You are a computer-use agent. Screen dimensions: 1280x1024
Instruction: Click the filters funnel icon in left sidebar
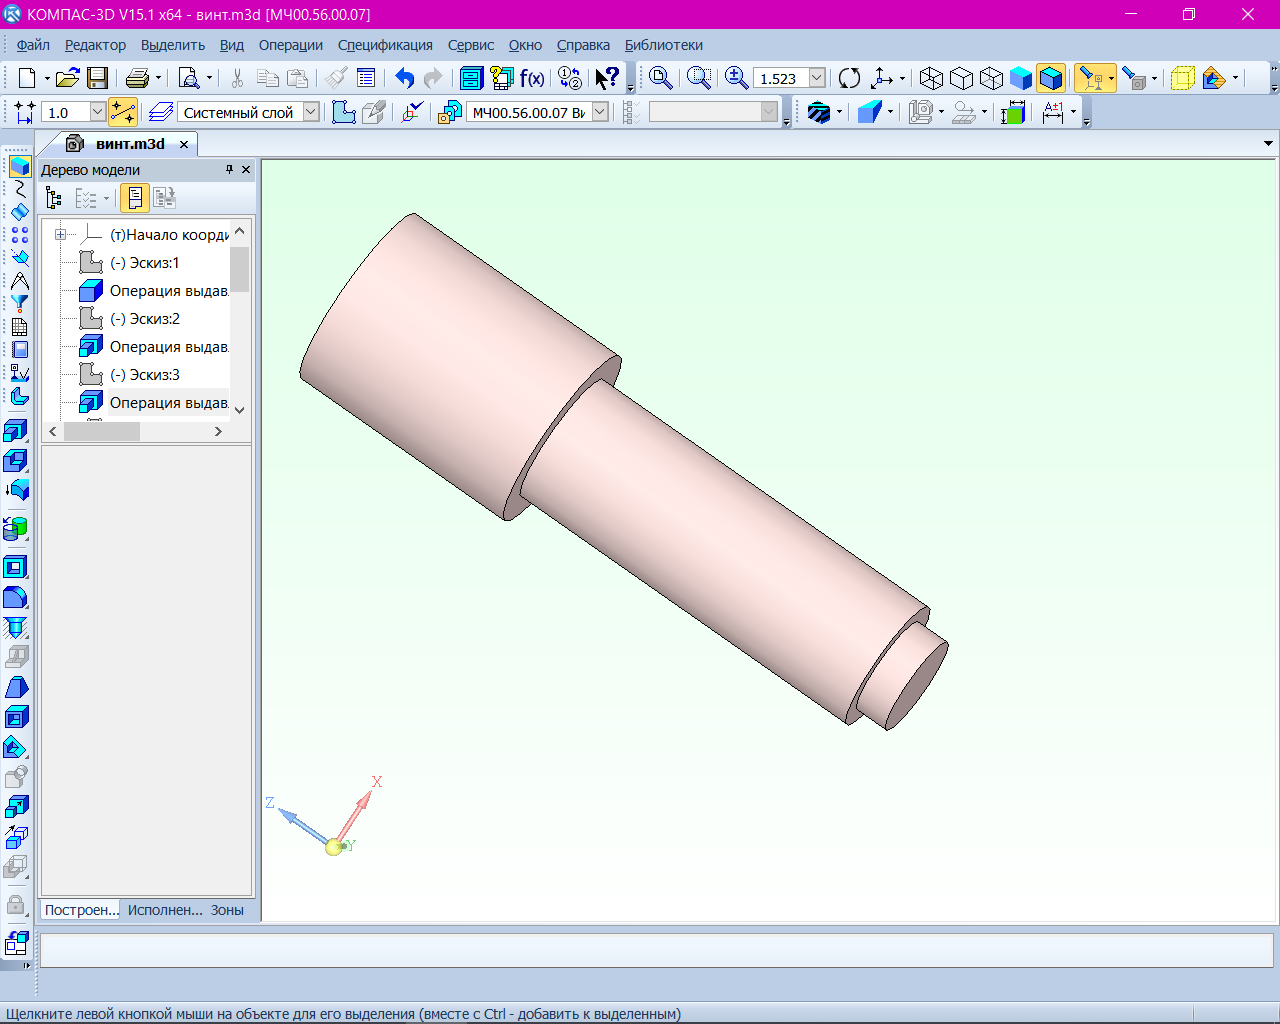[x=19, y=304]
